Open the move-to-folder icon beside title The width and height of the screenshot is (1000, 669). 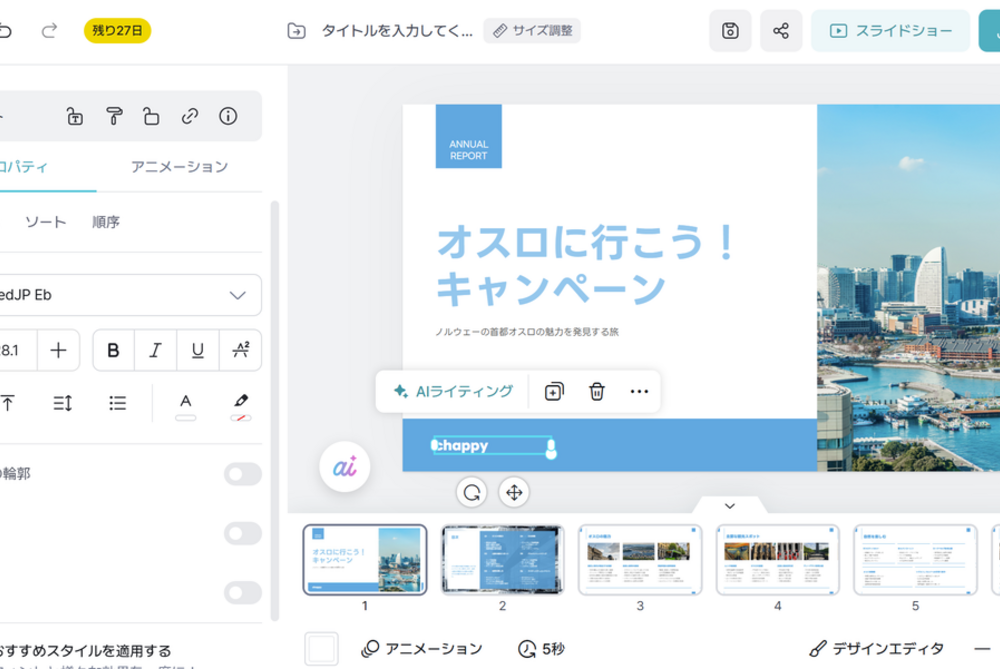pos(297,31)
